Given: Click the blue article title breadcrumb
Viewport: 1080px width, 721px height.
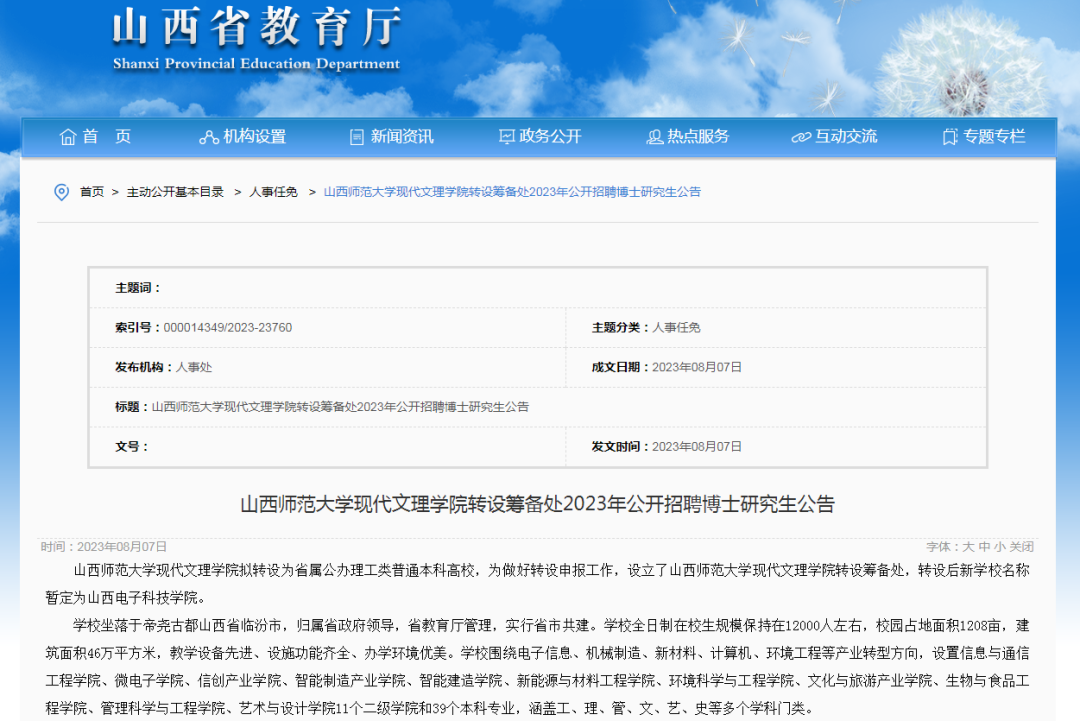Looking at the screenshot, I should pos(512,192).
